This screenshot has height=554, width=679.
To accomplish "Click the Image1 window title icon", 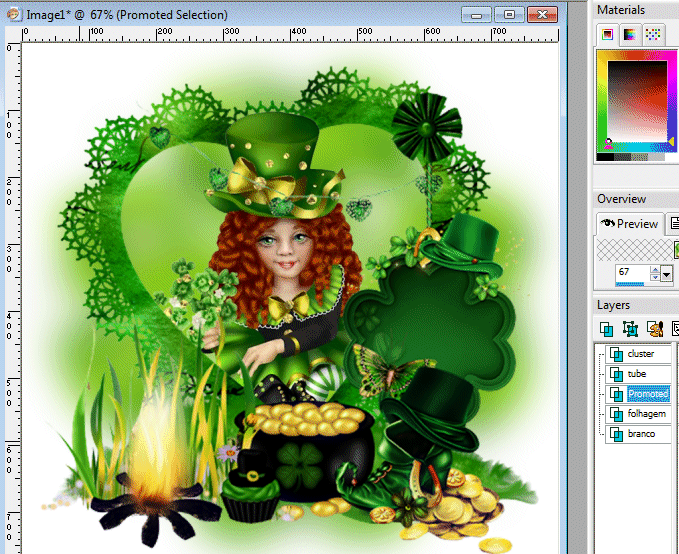I will click(14, 15).
